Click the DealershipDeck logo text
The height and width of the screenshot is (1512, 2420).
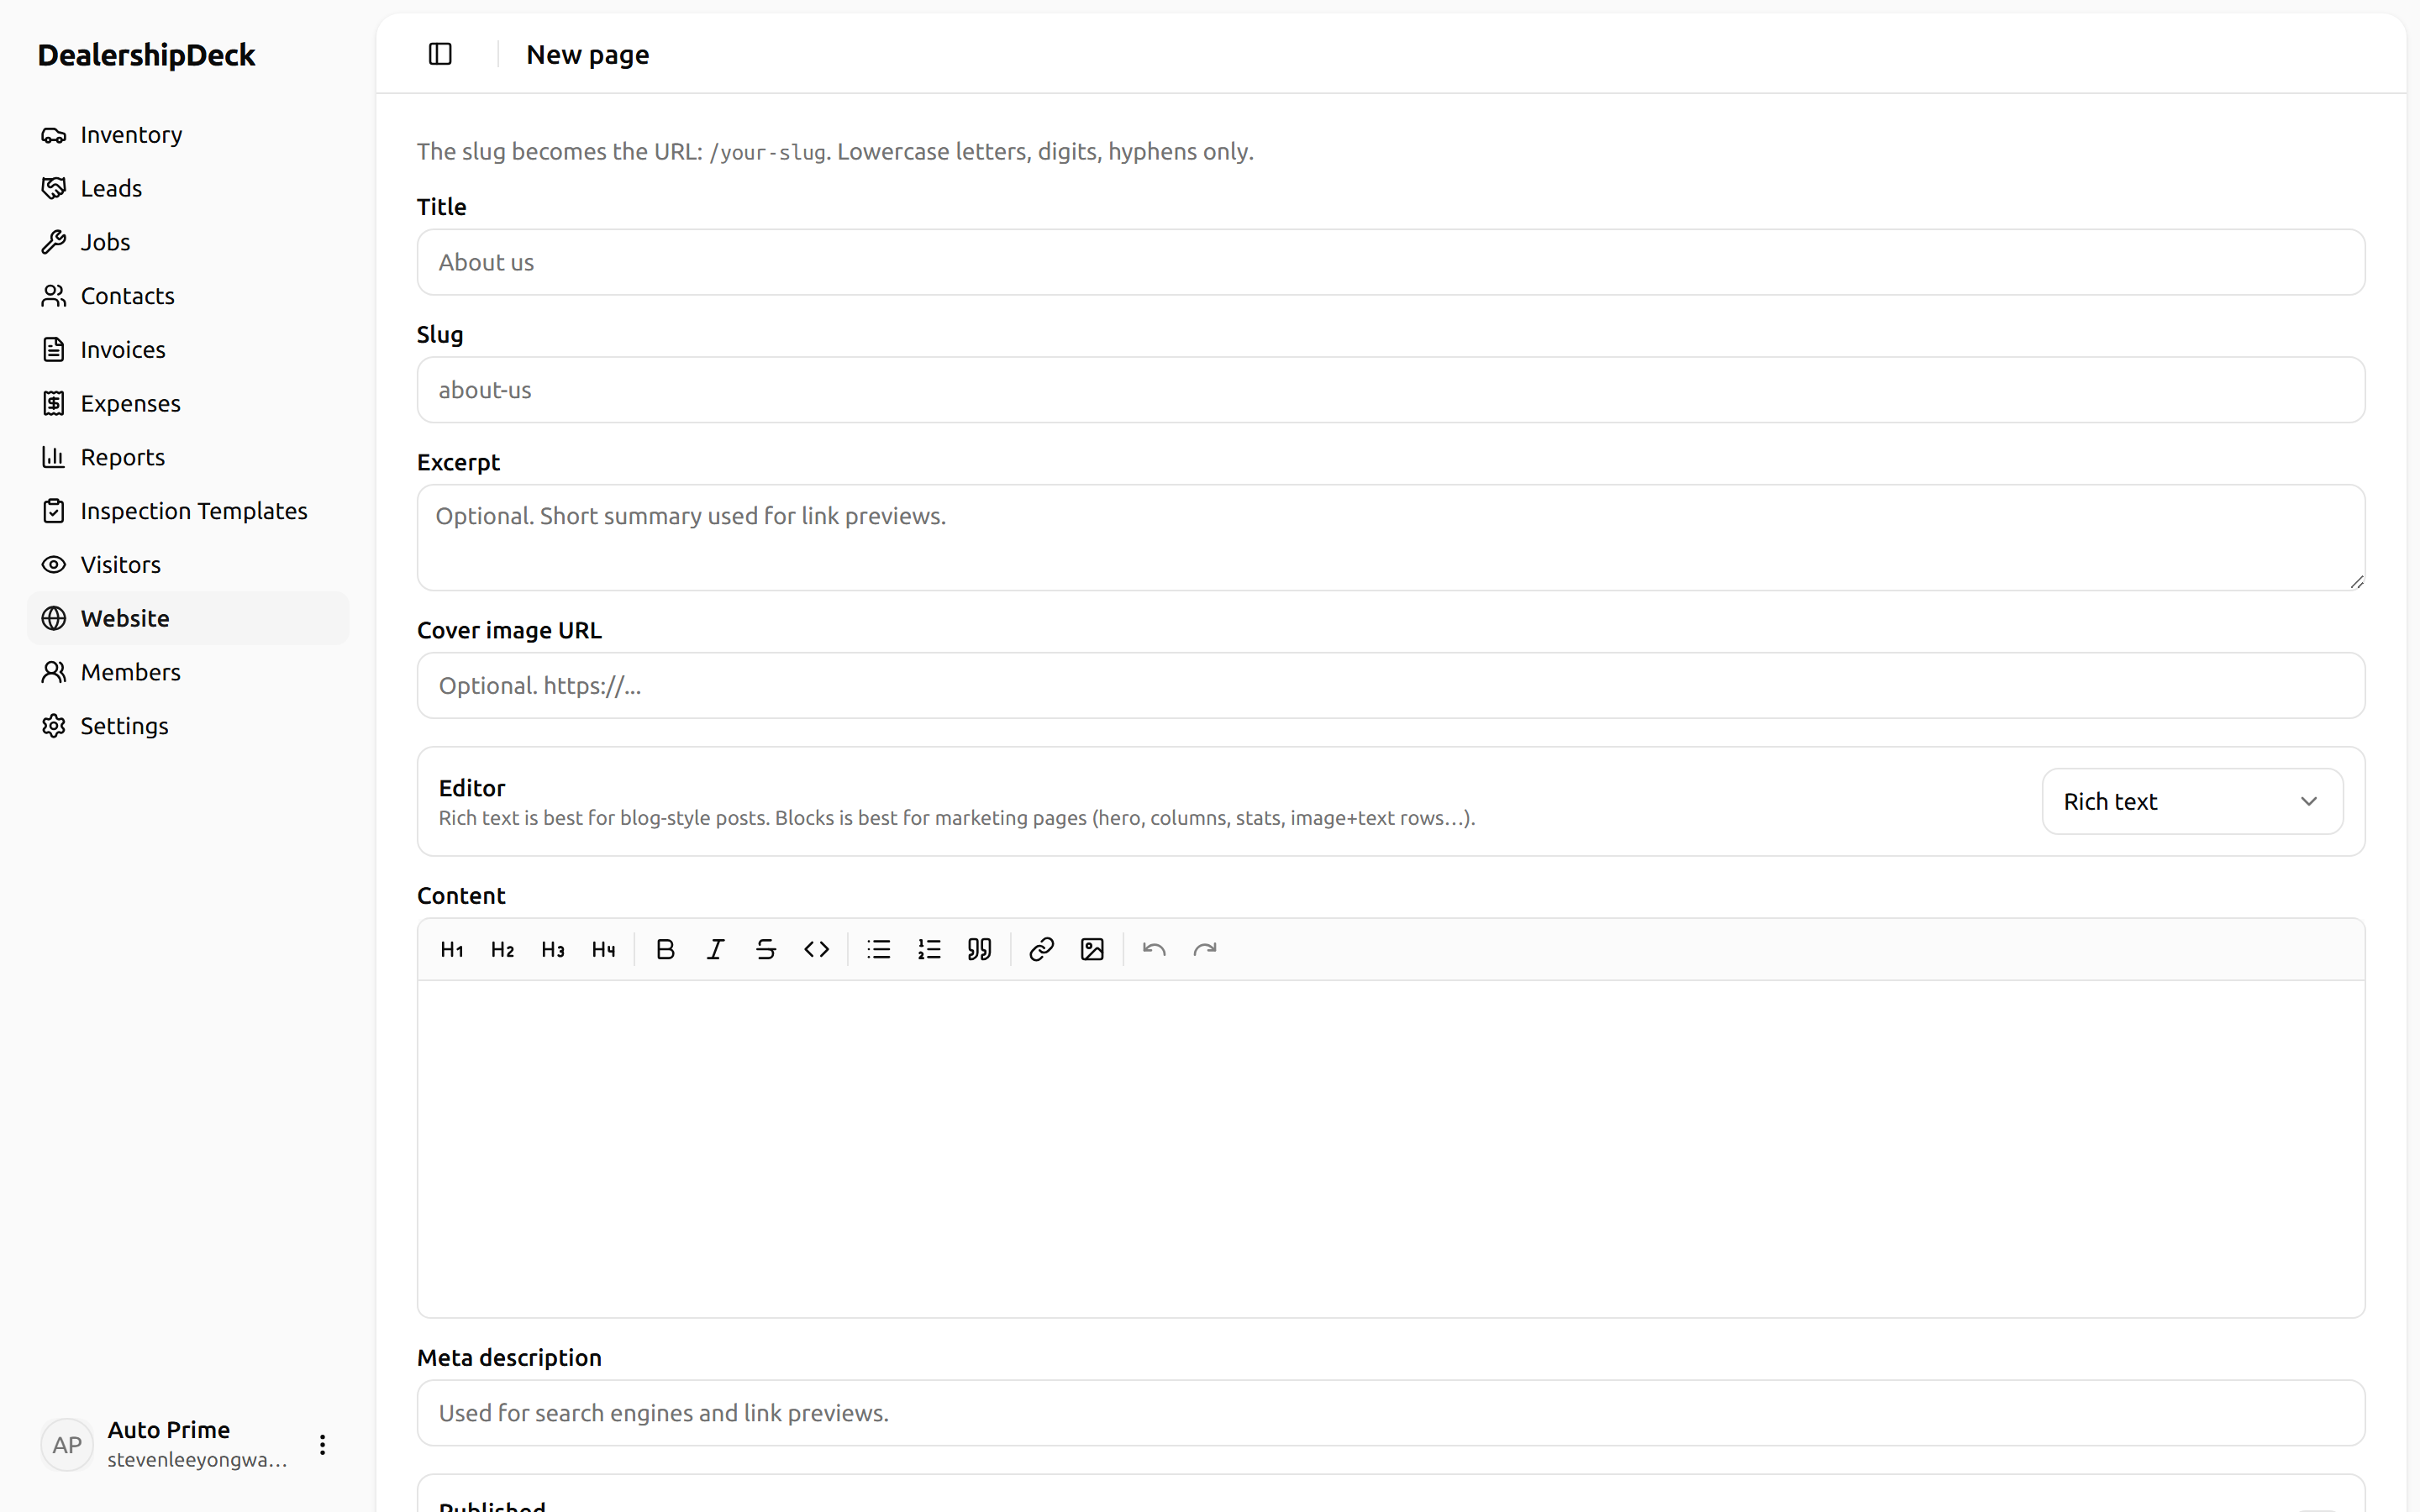pyautogui.click(x=146, y=55)
